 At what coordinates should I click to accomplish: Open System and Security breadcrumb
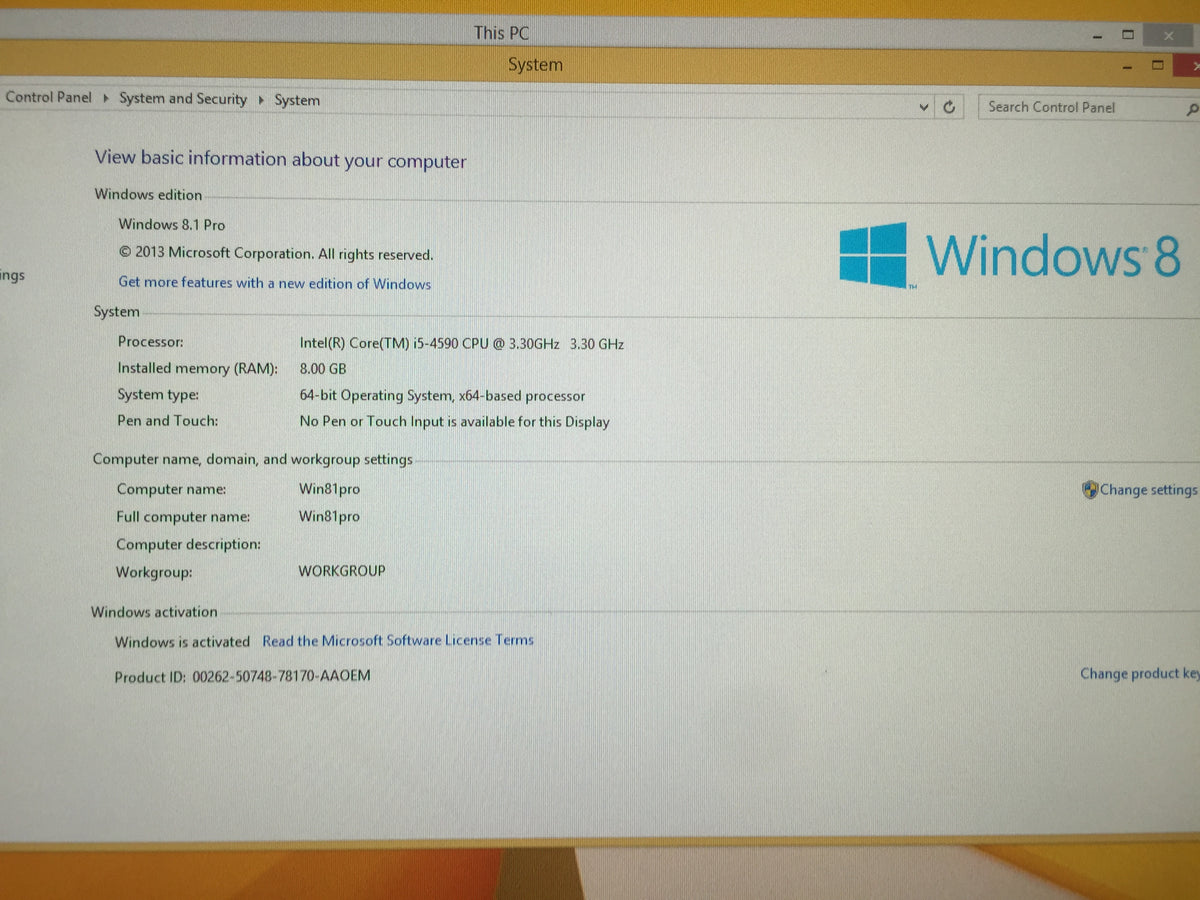coord(183,99)
